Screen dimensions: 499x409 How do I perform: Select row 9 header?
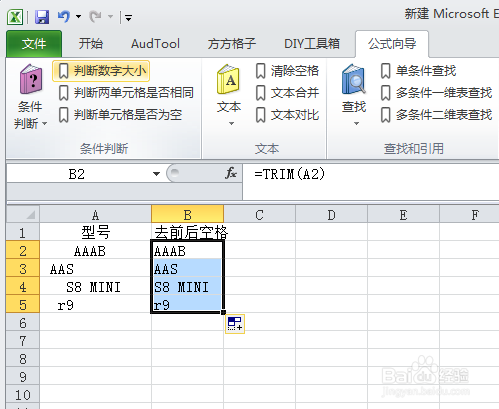tap(23, 376)
